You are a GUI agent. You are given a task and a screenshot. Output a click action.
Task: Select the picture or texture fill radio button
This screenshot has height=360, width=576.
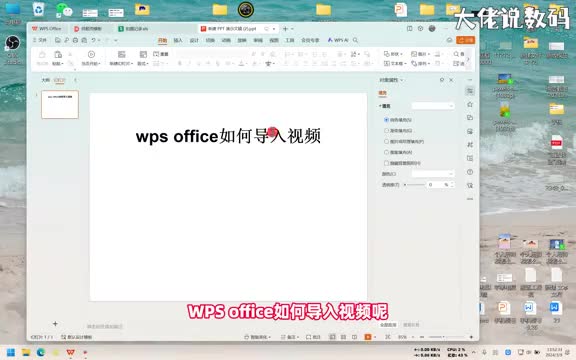click(x=386, y=141)
